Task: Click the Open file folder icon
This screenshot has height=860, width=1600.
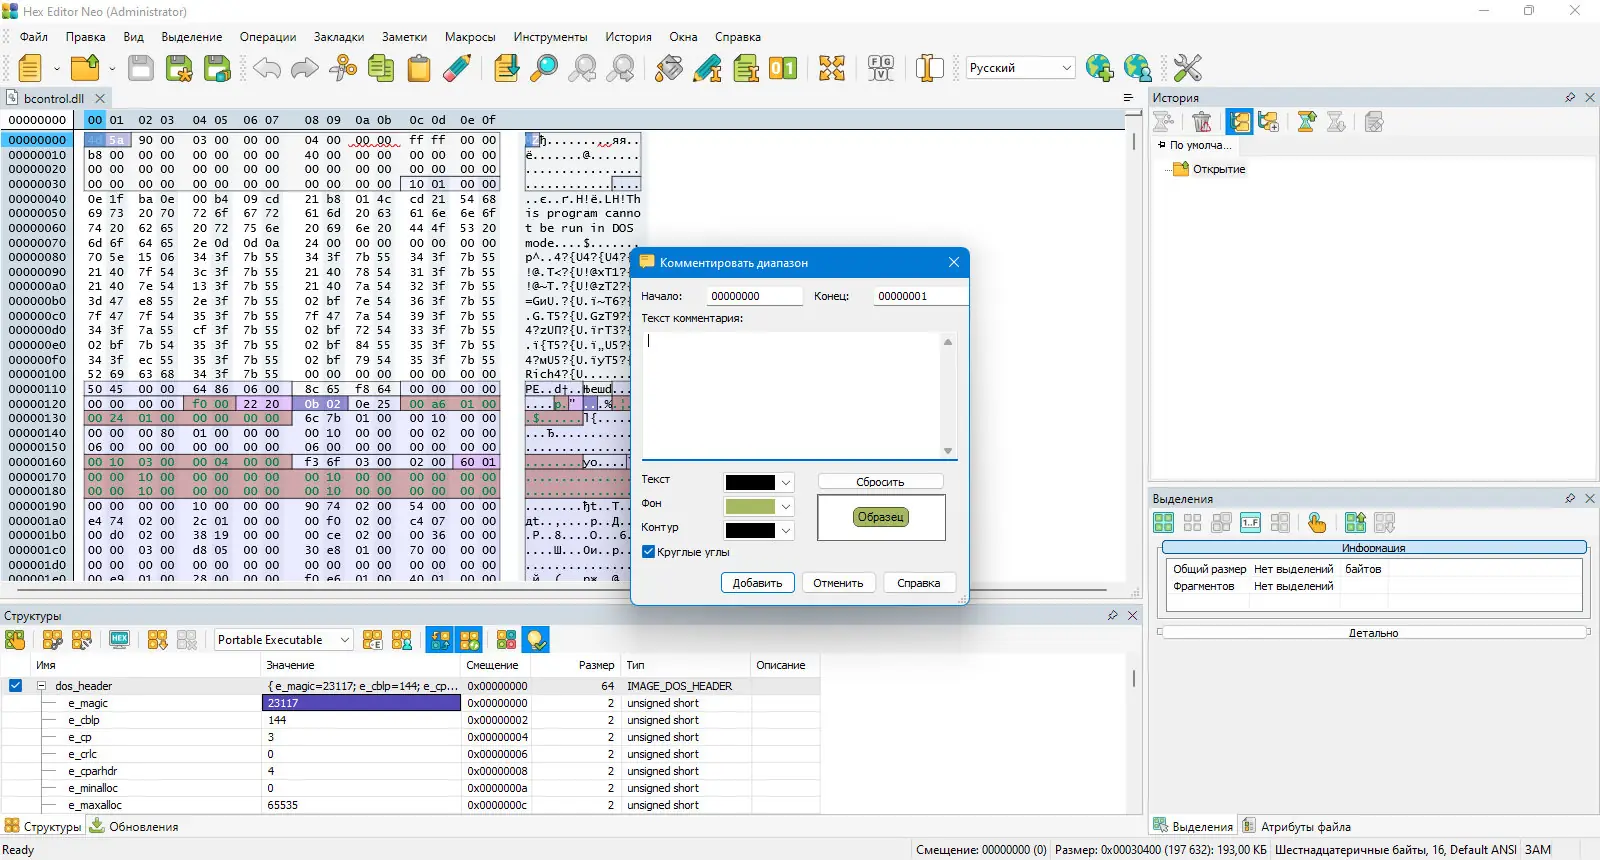Action: 85,68
